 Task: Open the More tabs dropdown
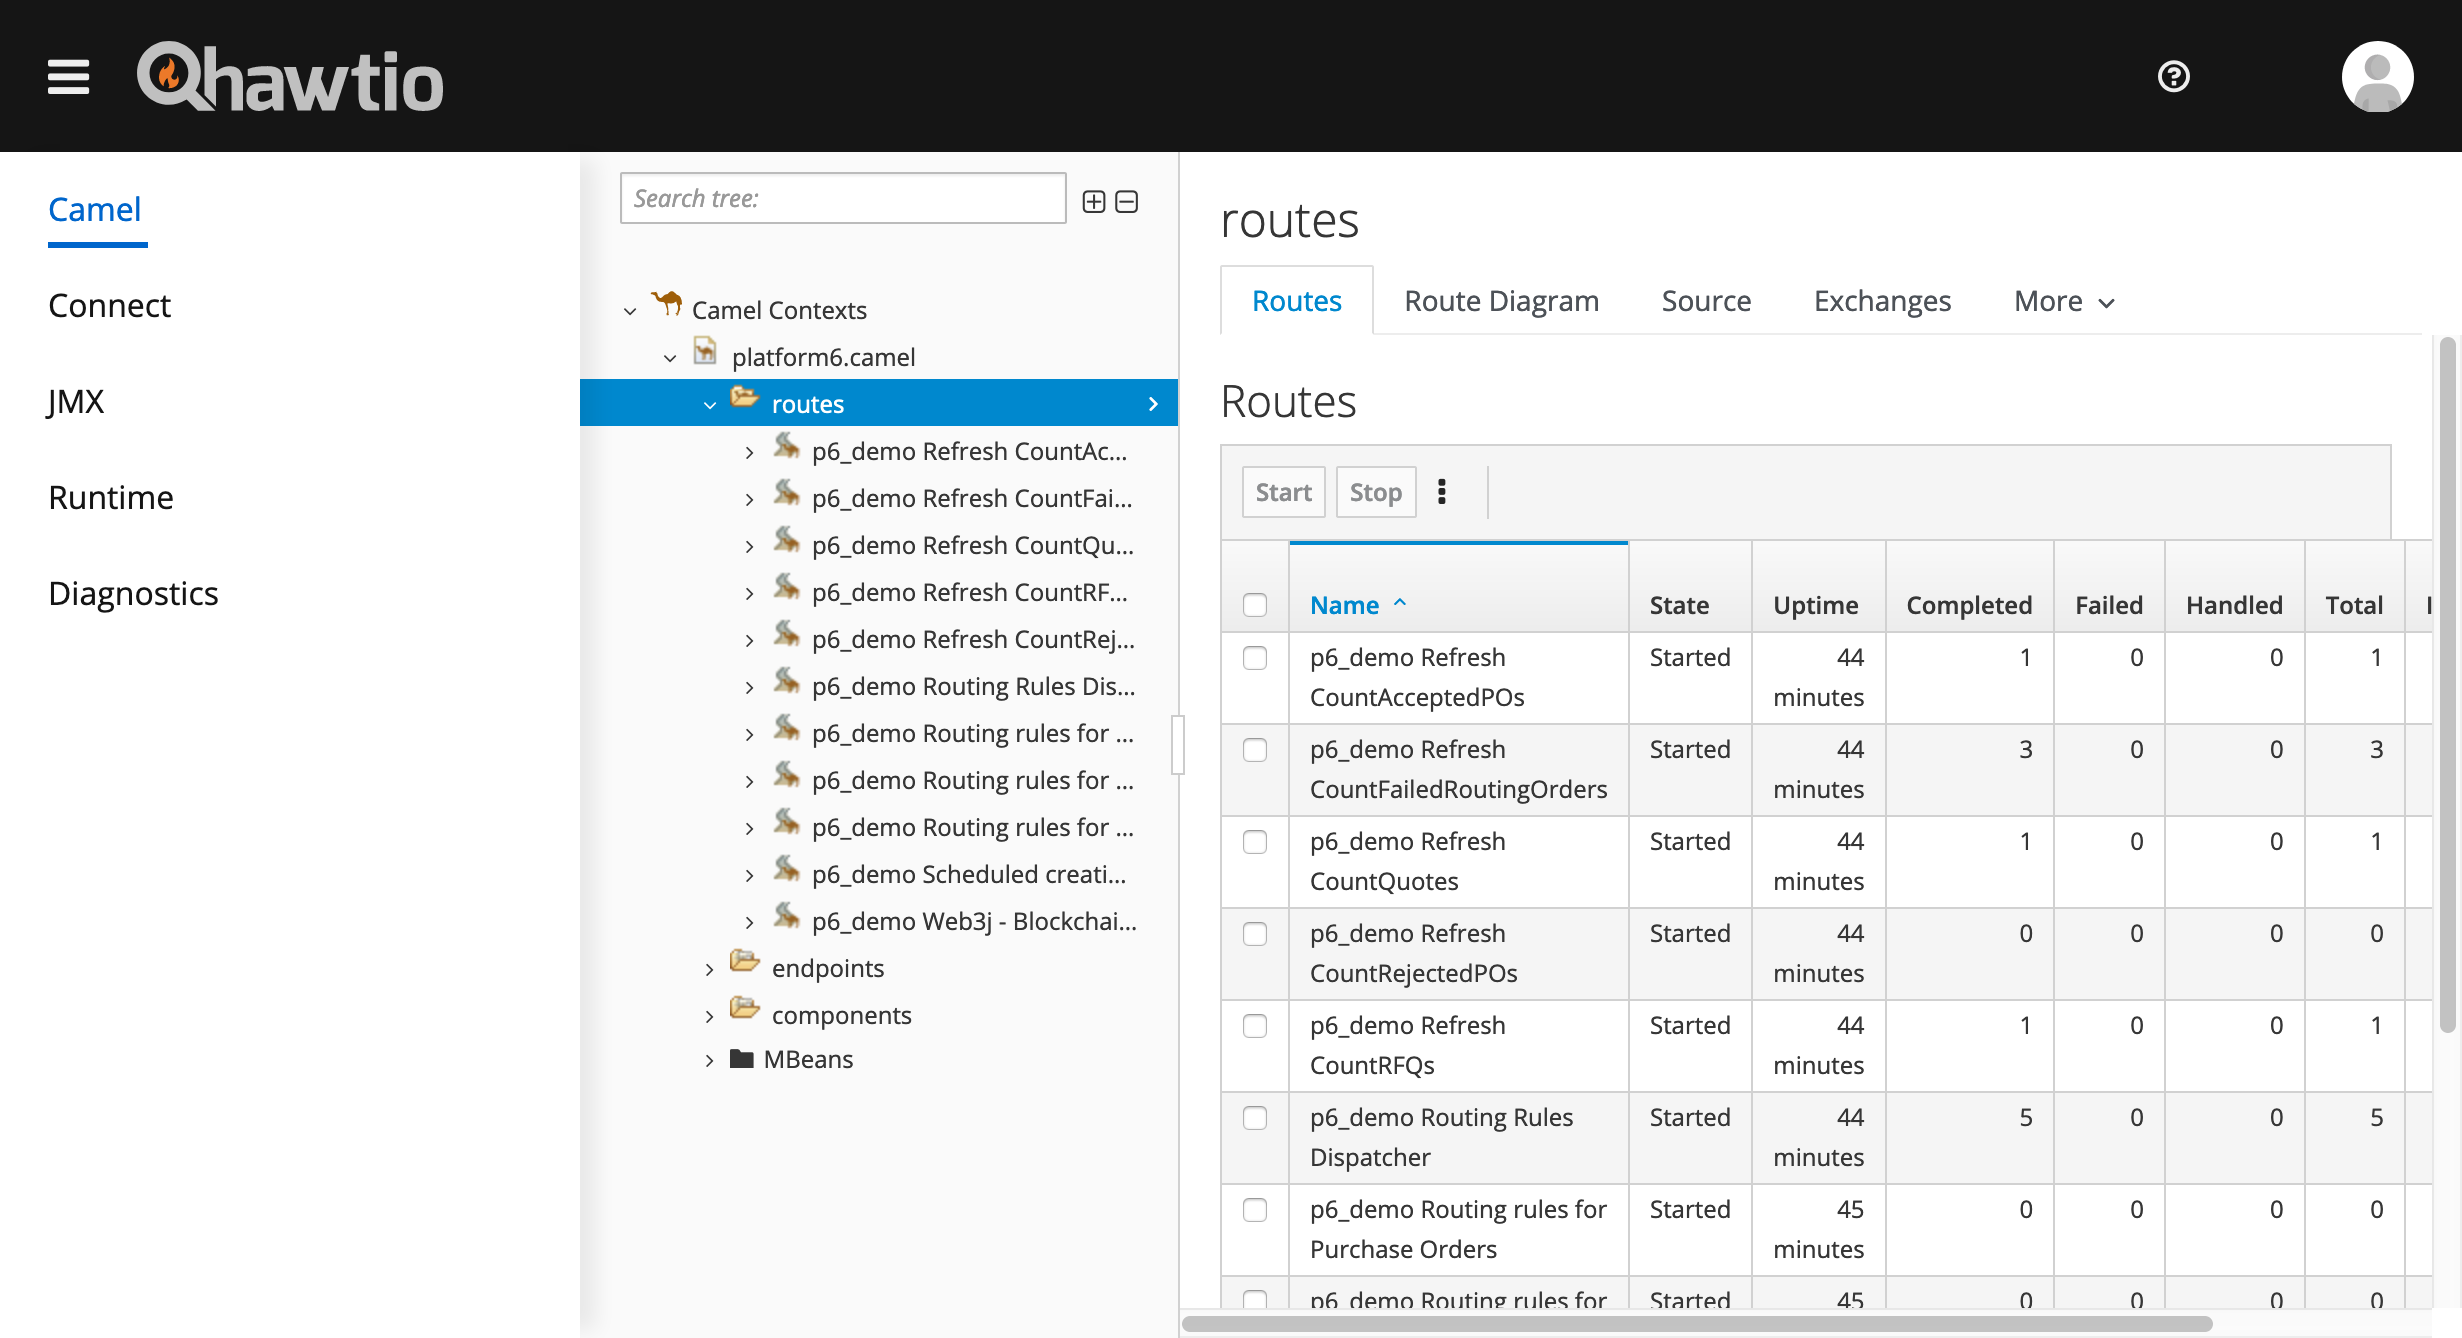click(x=2064, y=301)
